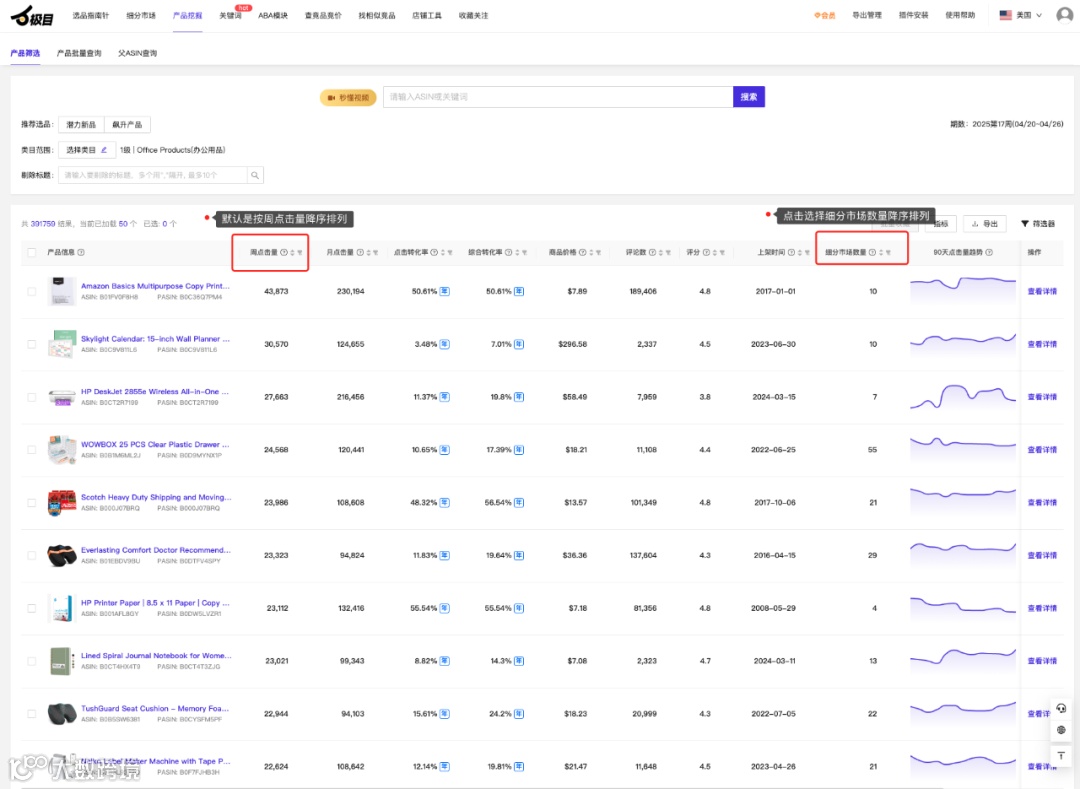Viewport: 1080px width, 789px height.
Task: Click the 极目 logo icon
Action: tap(32, 15)
